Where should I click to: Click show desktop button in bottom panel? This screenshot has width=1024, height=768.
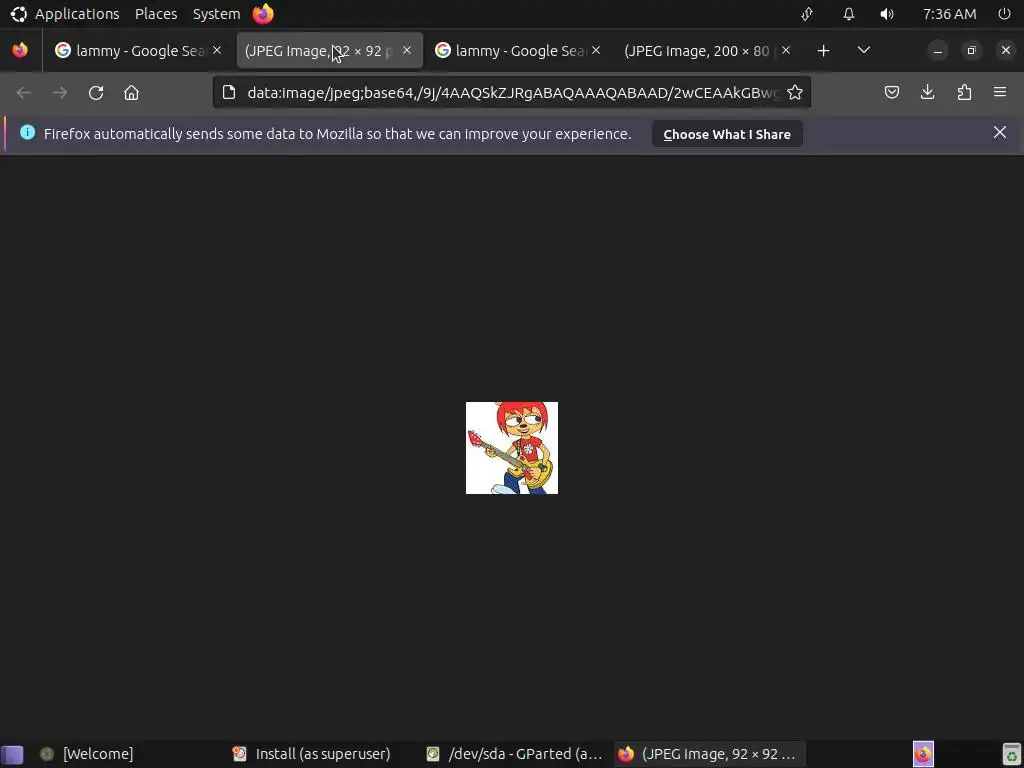click(x=12, y=754)
